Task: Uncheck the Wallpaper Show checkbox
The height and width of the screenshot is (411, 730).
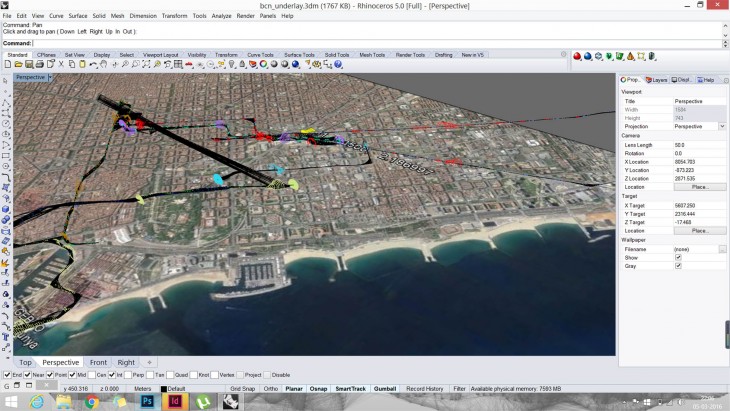Action: click(x=678, y=257)
